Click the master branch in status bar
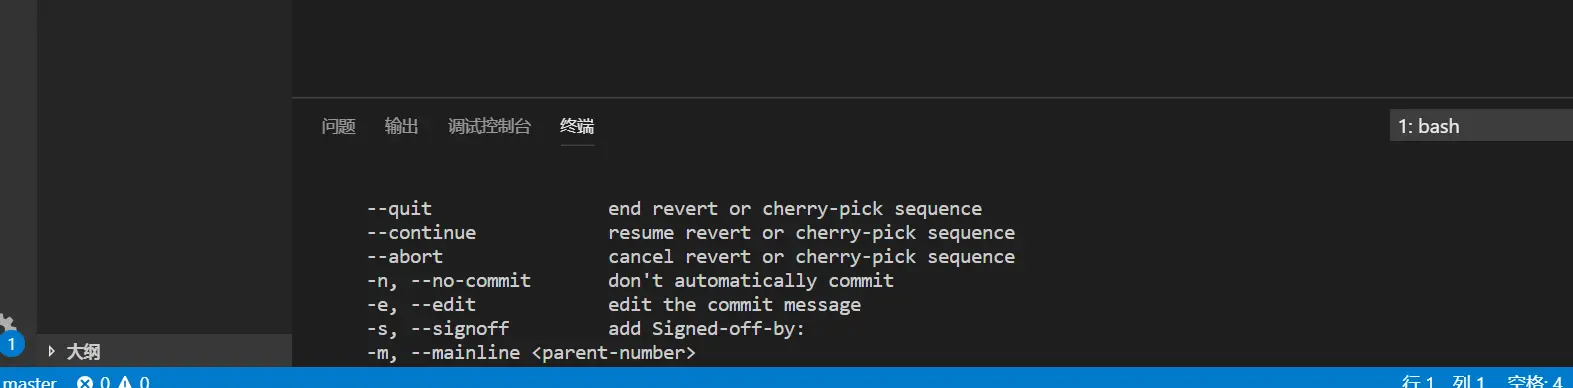 click(x=30, y=381)
